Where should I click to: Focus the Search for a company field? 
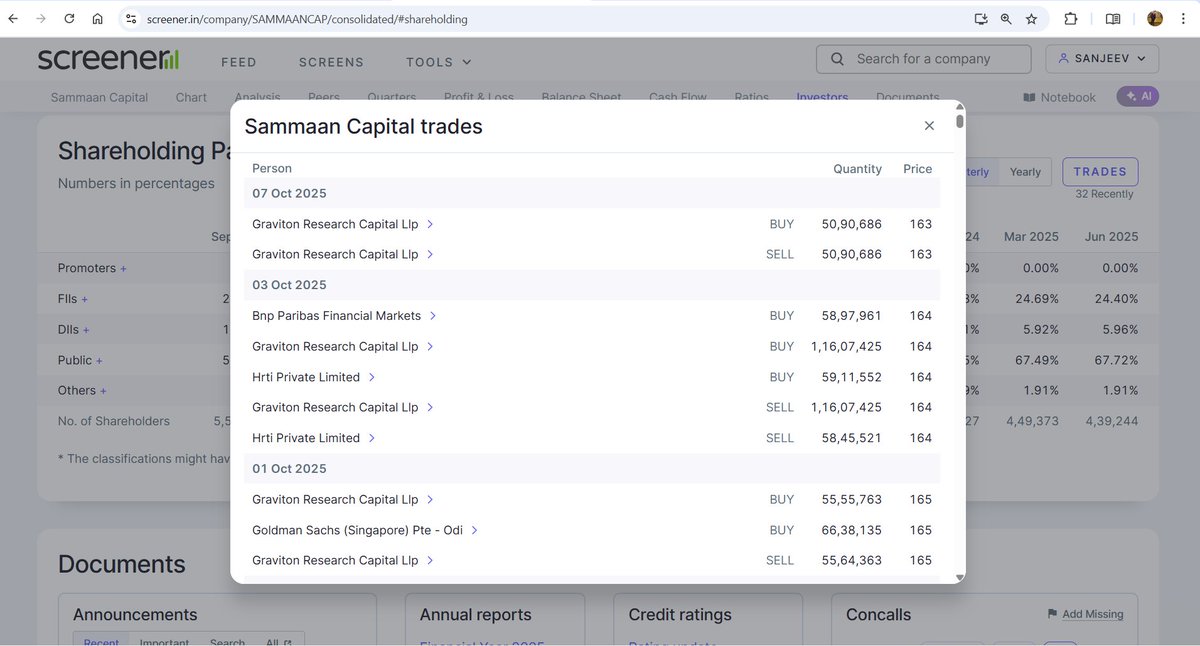pyautogui.click(x=923, y=59)
